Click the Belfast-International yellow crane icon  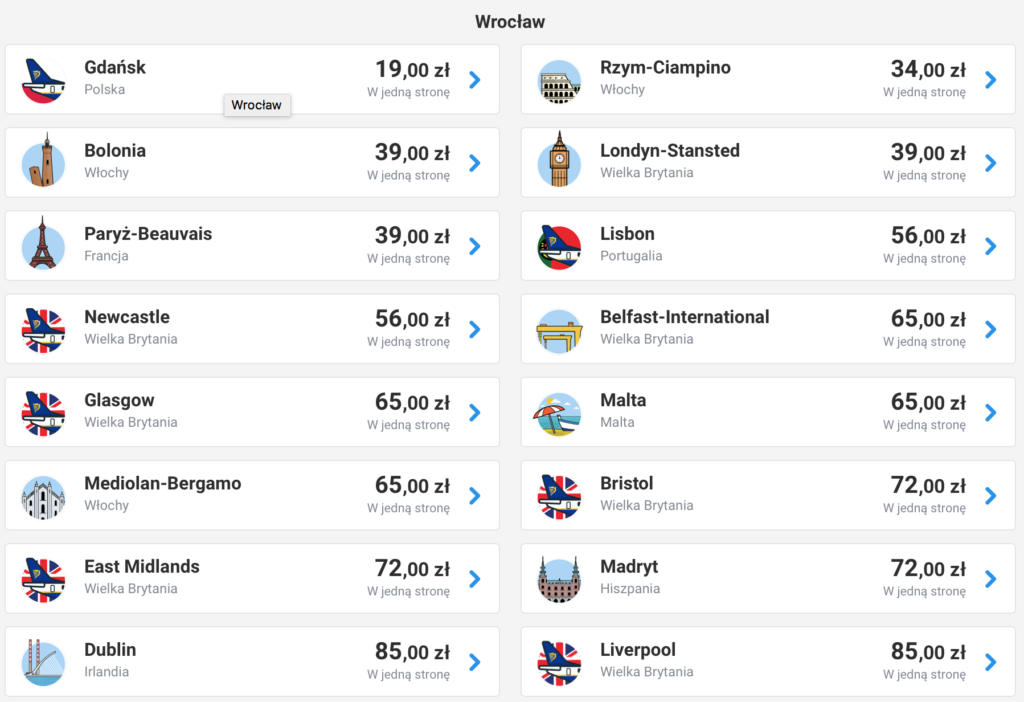point(558,330)
